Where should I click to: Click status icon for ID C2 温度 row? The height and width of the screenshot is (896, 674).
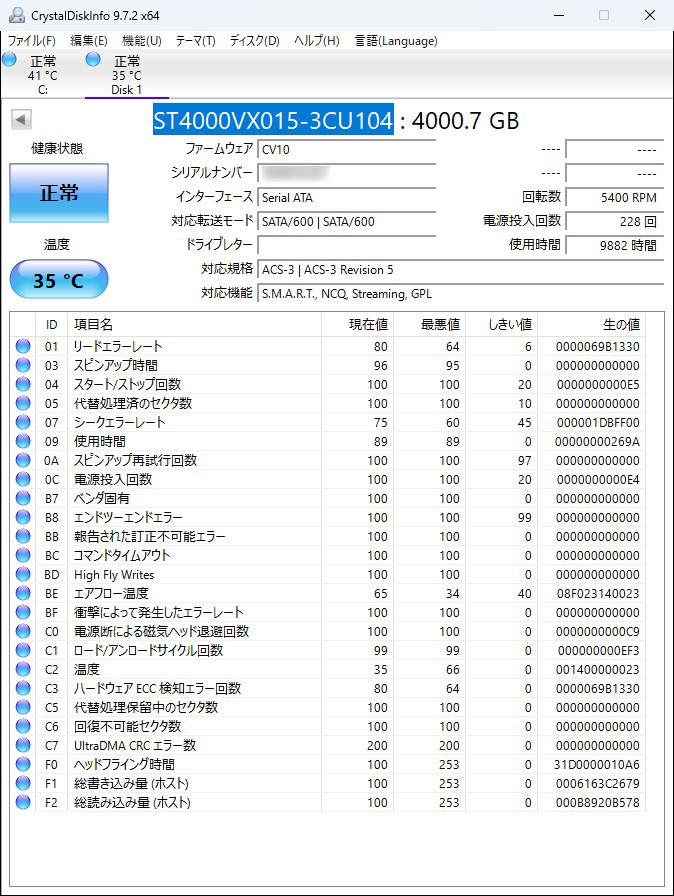(x=23, y=669)
